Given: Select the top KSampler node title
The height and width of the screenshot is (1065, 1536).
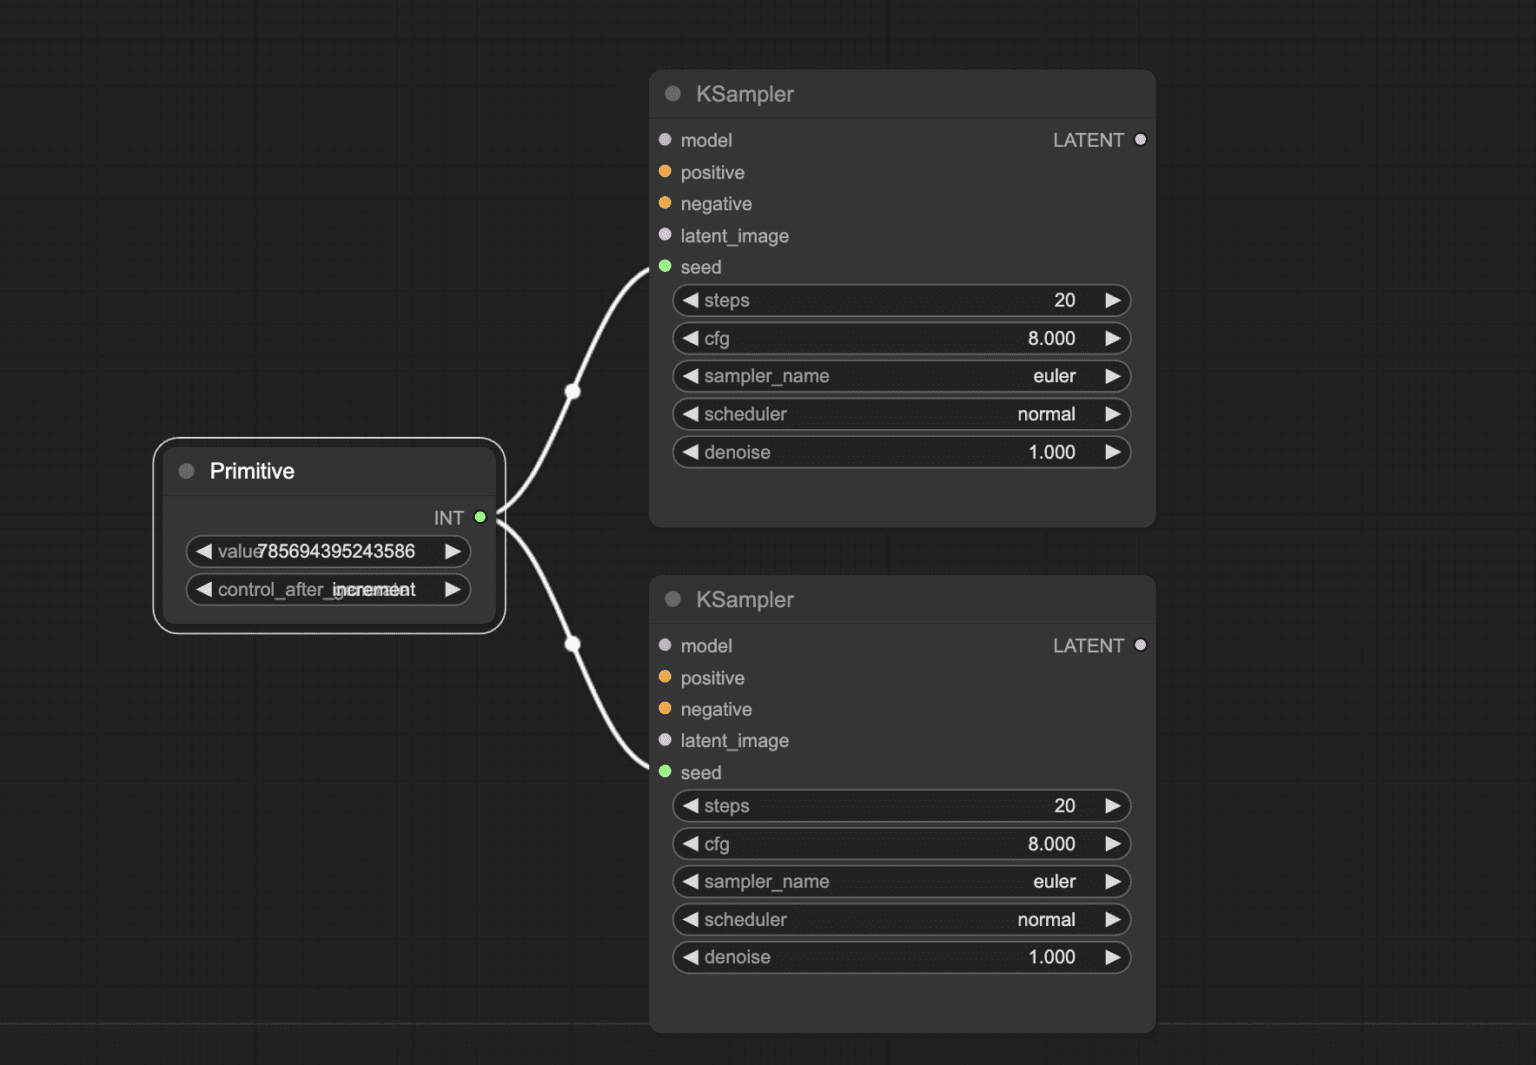Looking at the screenshot, I should (x=744, y=93).
